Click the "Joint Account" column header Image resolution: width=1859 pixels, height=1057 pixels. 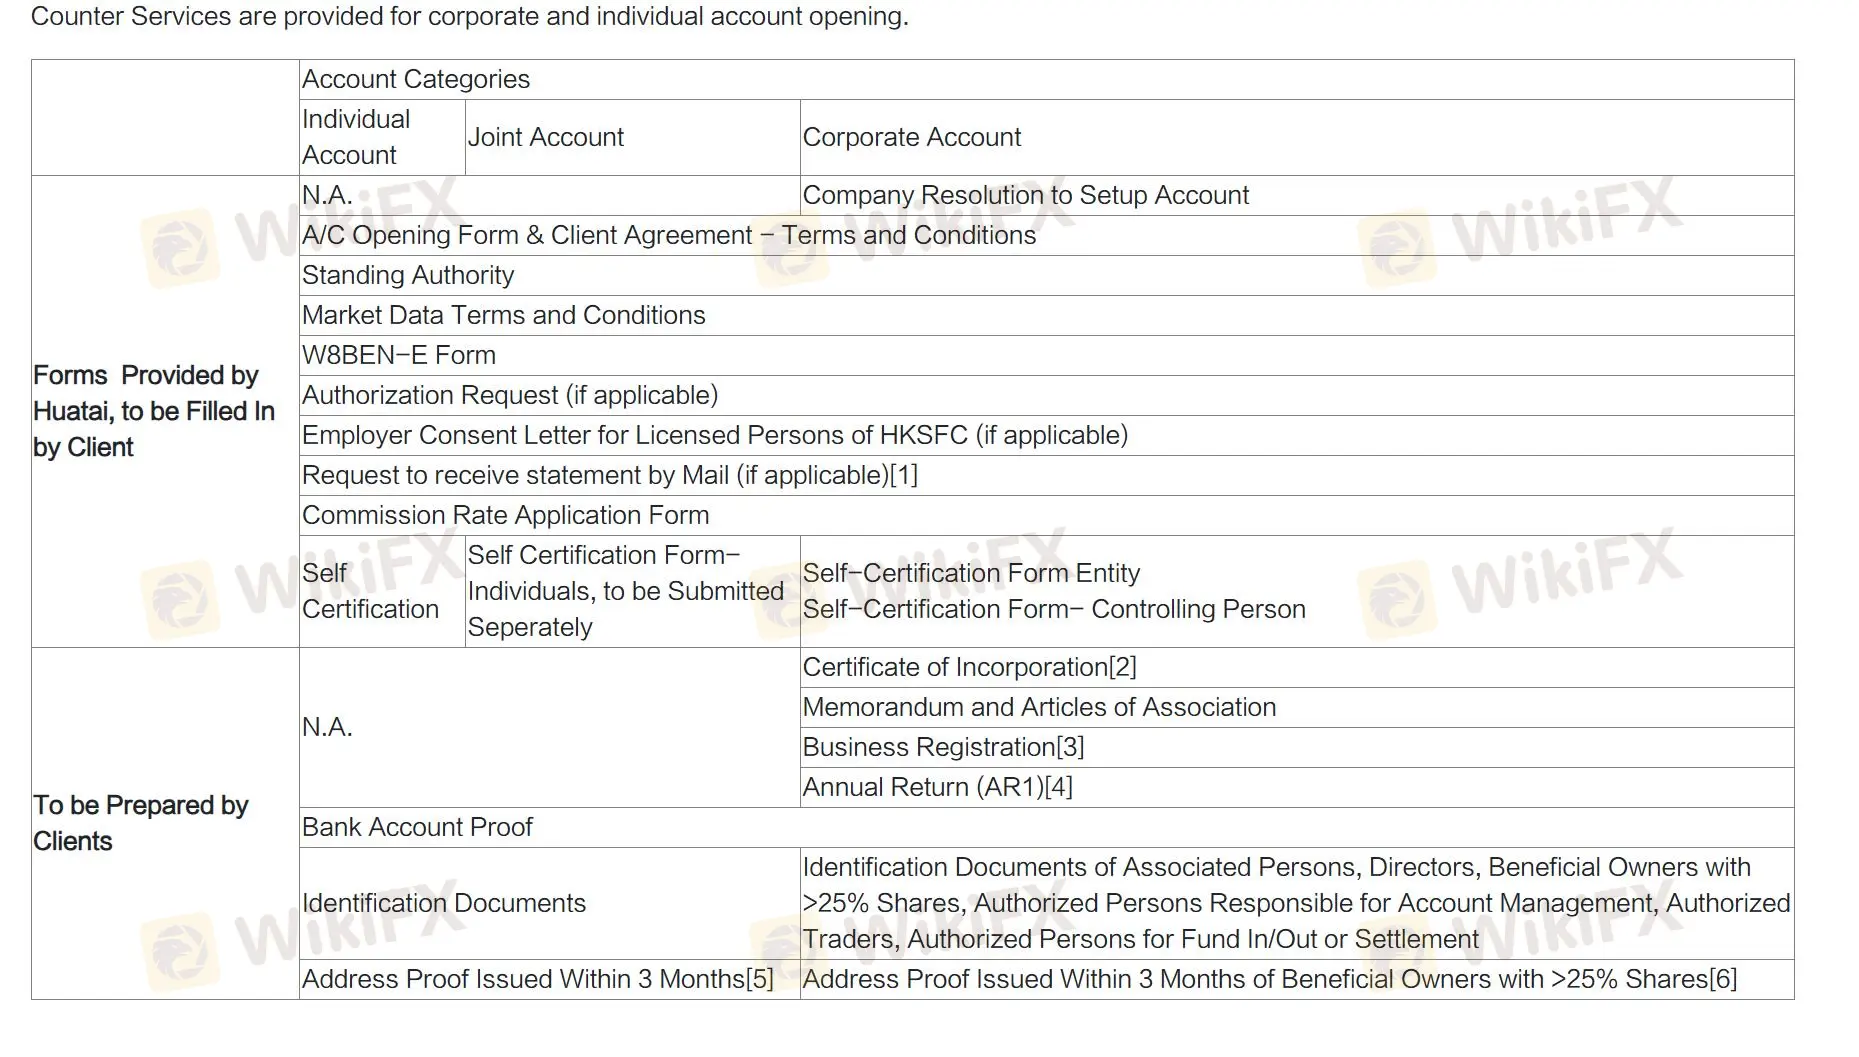tap(546, 137)
